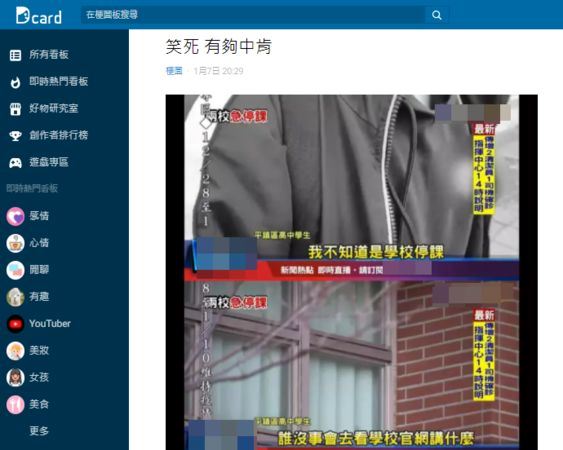
Task: Open the bottom brick wall news image
Action: coord(352,366)
